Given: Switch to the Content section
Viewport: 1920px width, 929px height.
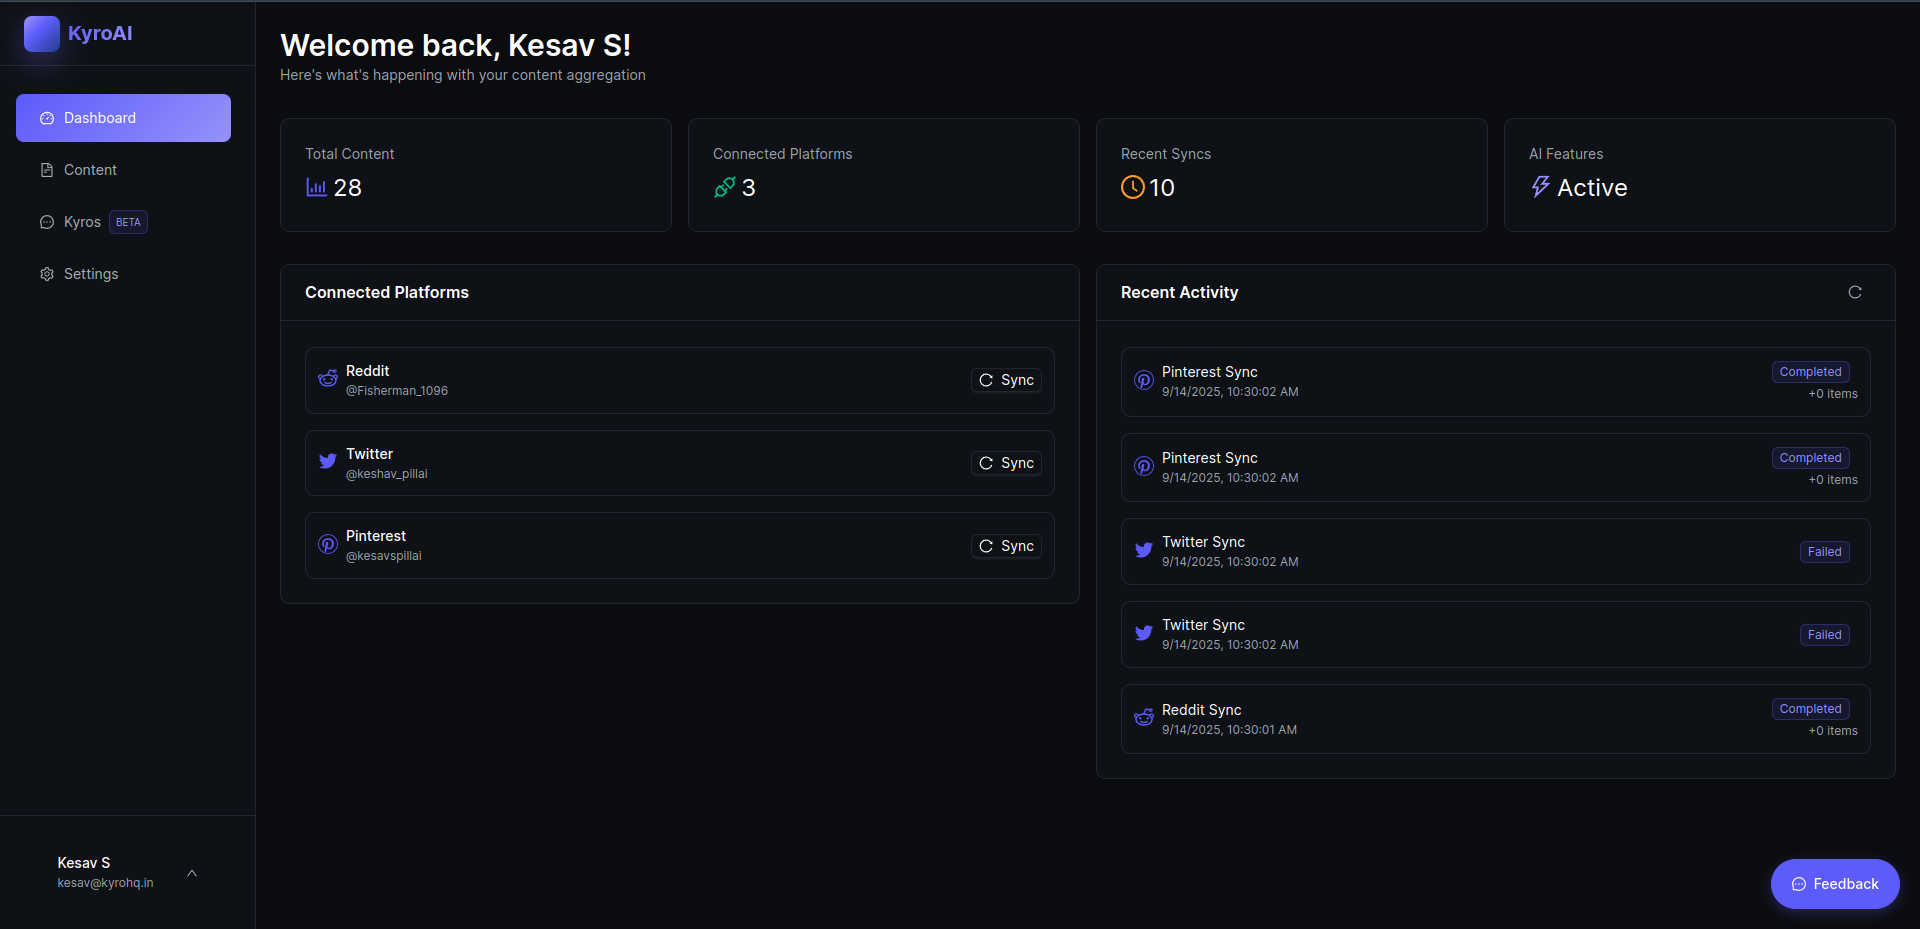Looking at the screenshot, I should pyautogui.click(x=89, y=169).
